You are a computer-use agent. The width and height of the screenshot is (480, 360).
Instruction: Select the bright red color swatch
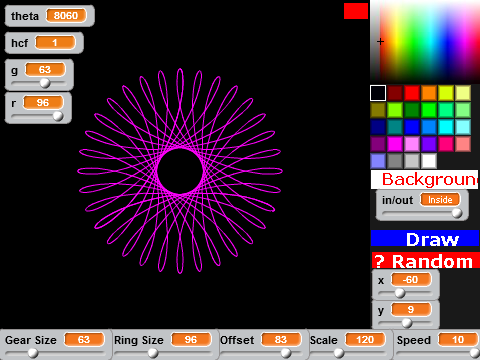pos(412,93)
